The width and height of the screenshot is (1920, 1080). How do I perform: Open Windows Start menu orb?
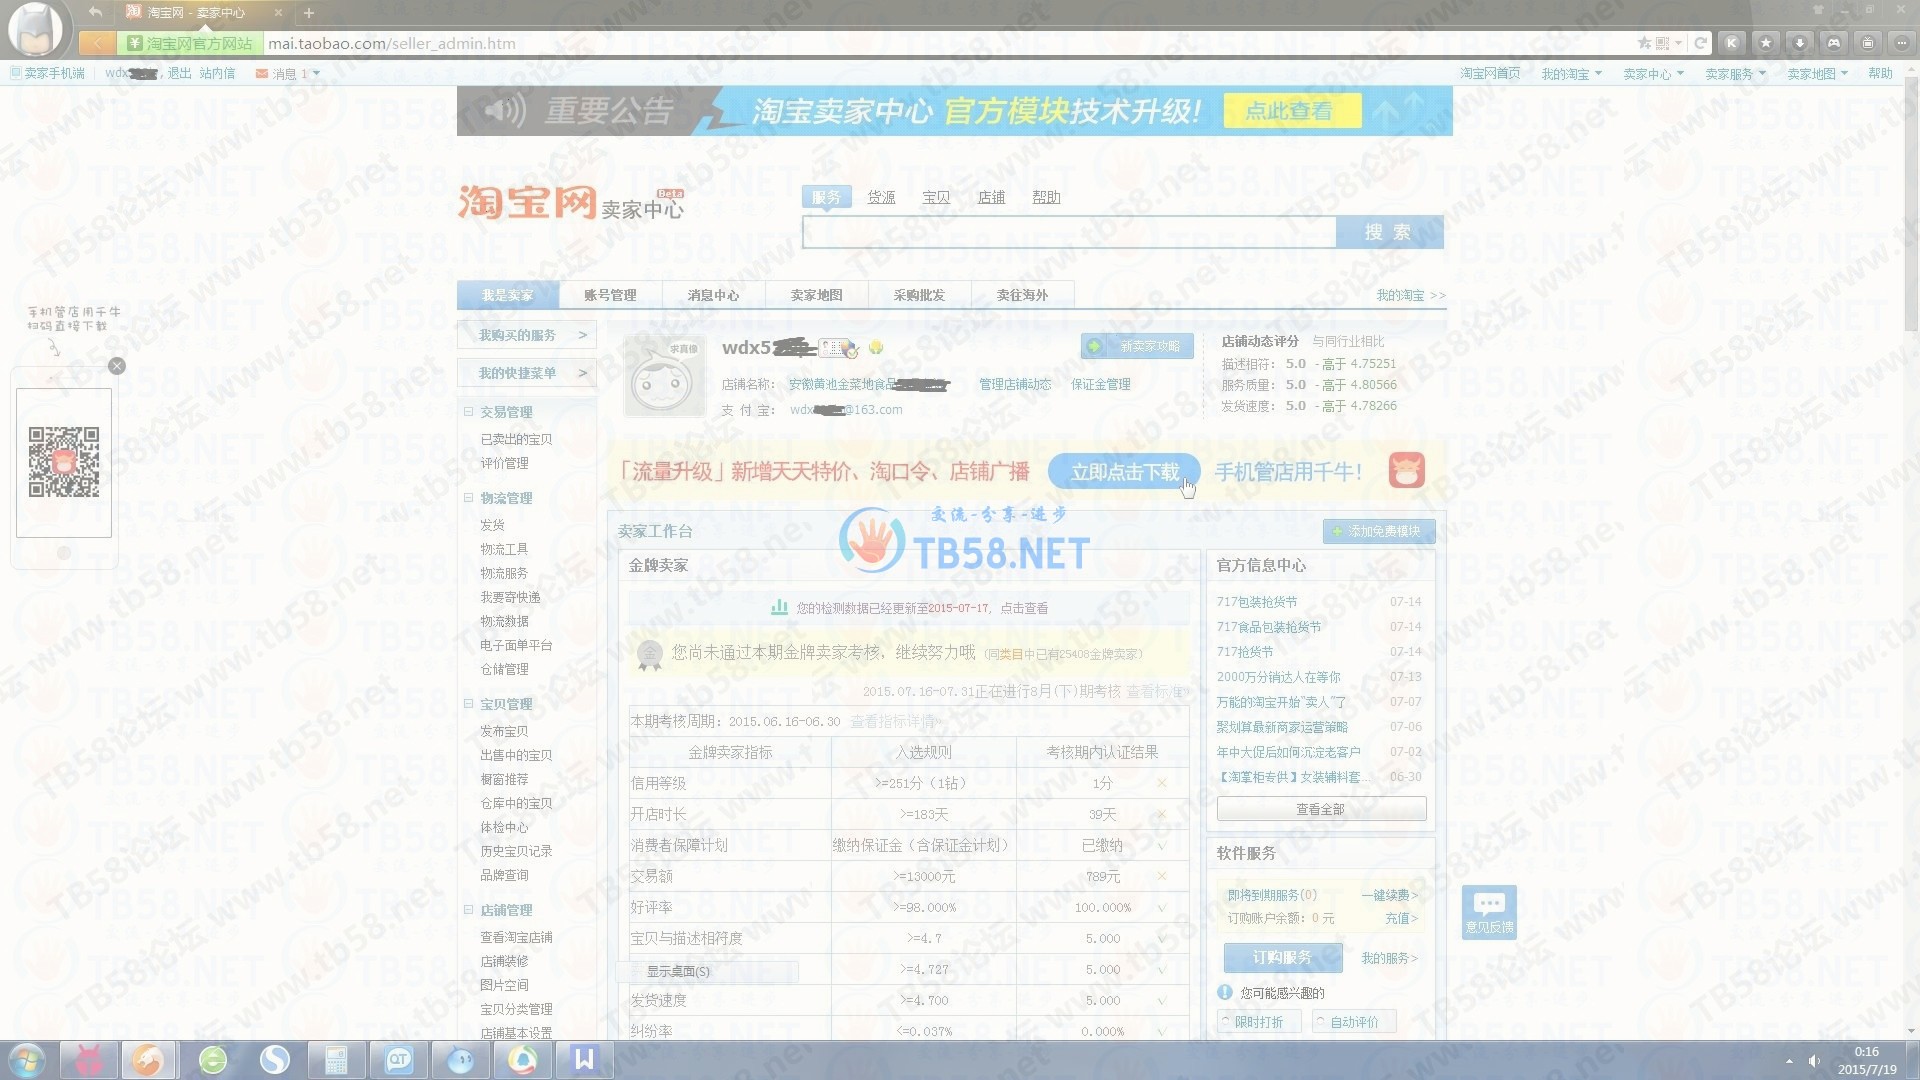pos(27,1060)
